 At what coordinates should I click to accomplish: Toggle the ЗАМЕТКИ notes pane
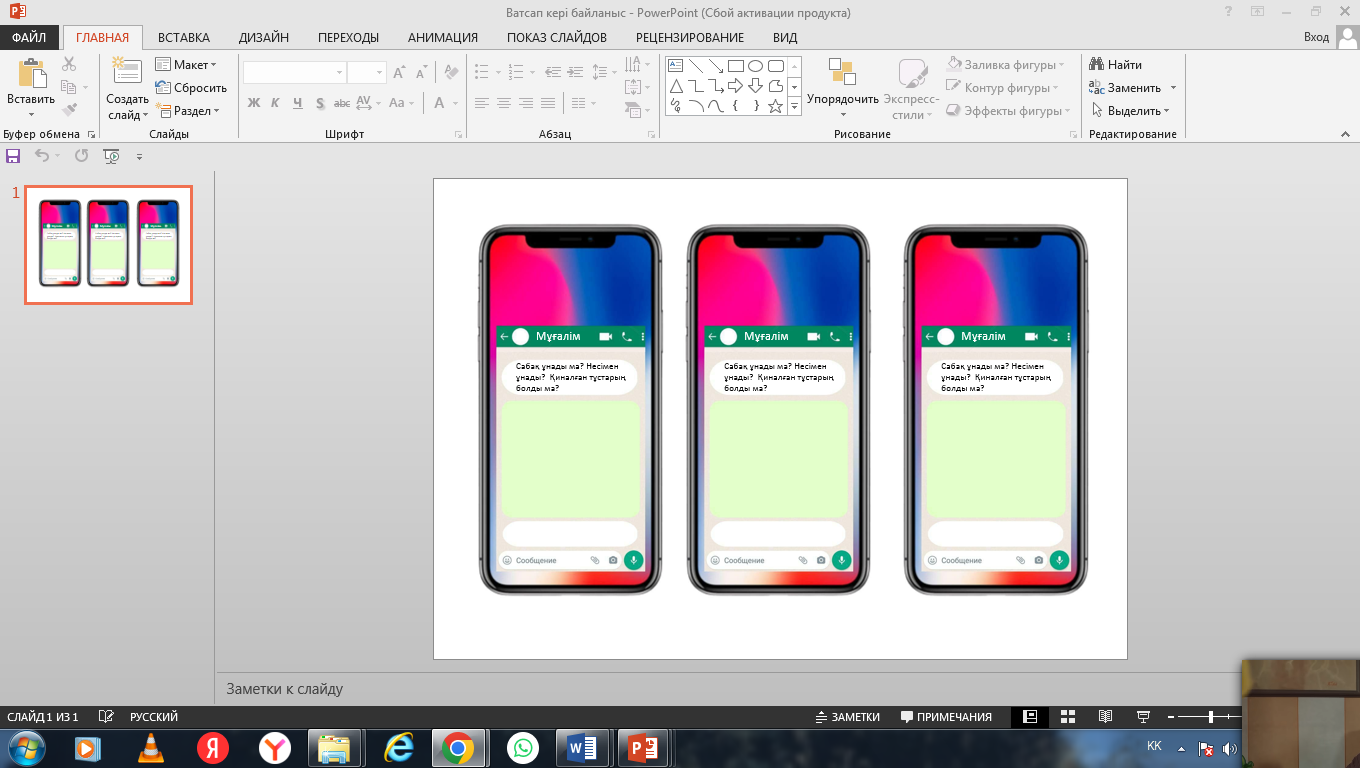tap(847, 717)
